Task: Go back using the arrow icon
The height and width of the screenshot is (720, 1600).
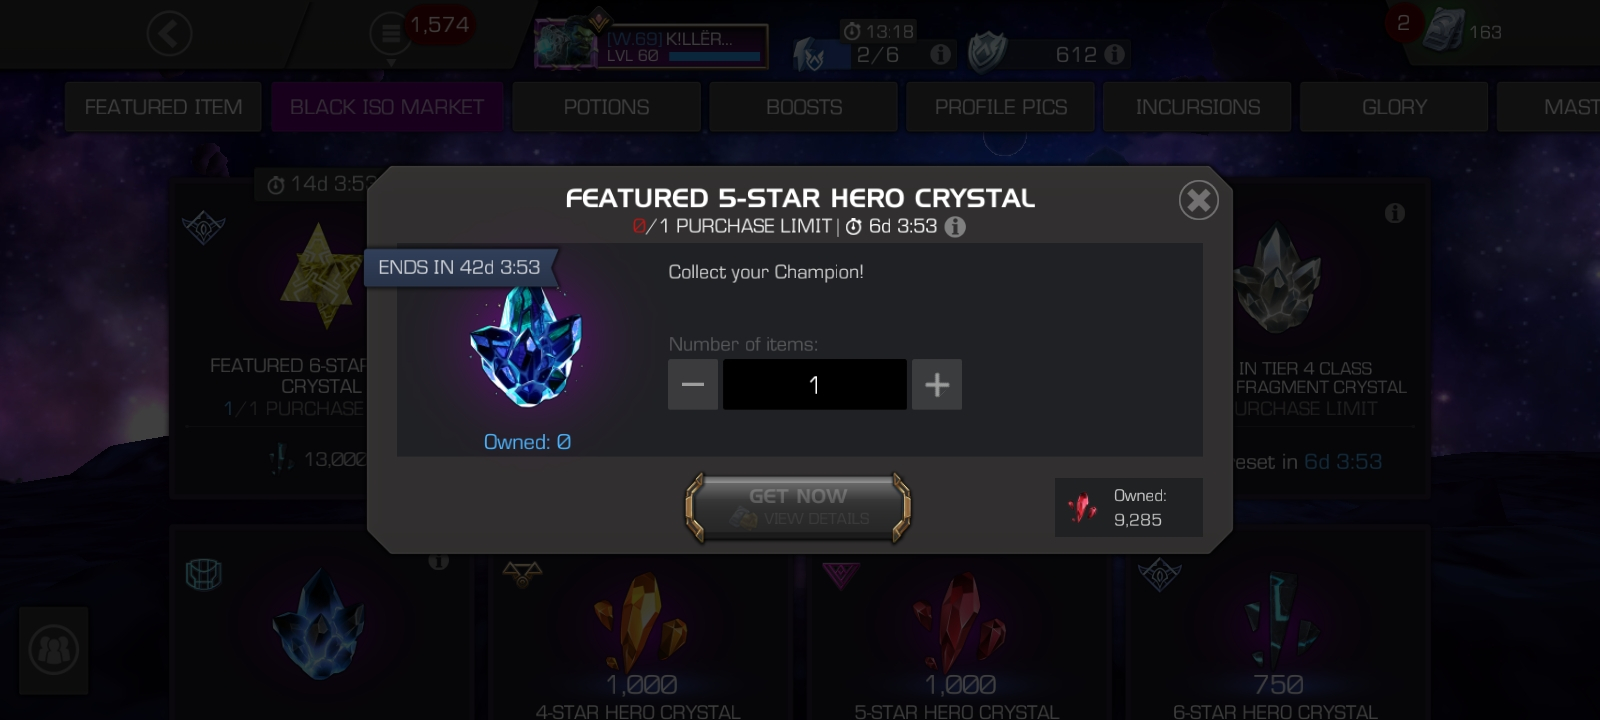Action: point(169,35)
